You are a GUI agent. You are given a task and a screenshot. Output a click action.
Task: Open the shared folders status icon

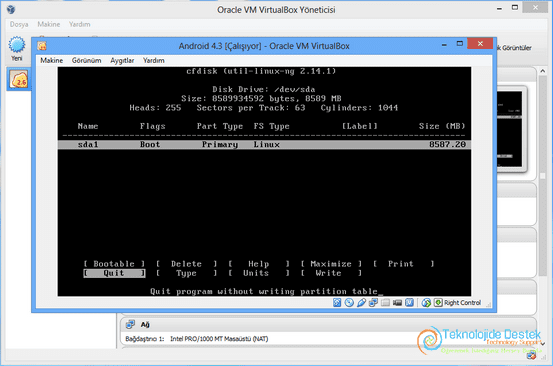click(x=385, y=303)
